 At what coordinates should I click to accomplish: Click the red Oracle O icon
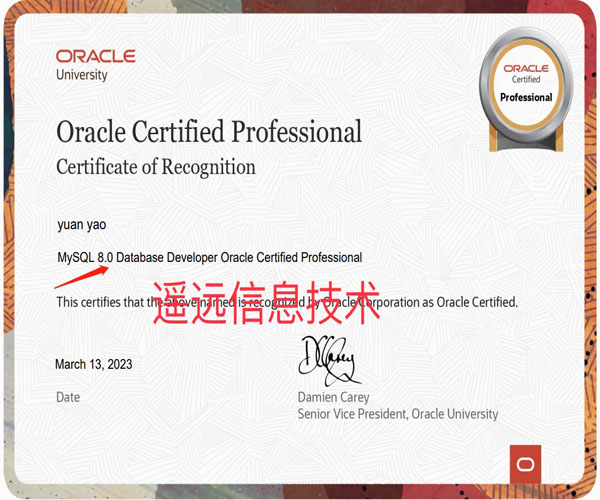[x=524, y=463]
